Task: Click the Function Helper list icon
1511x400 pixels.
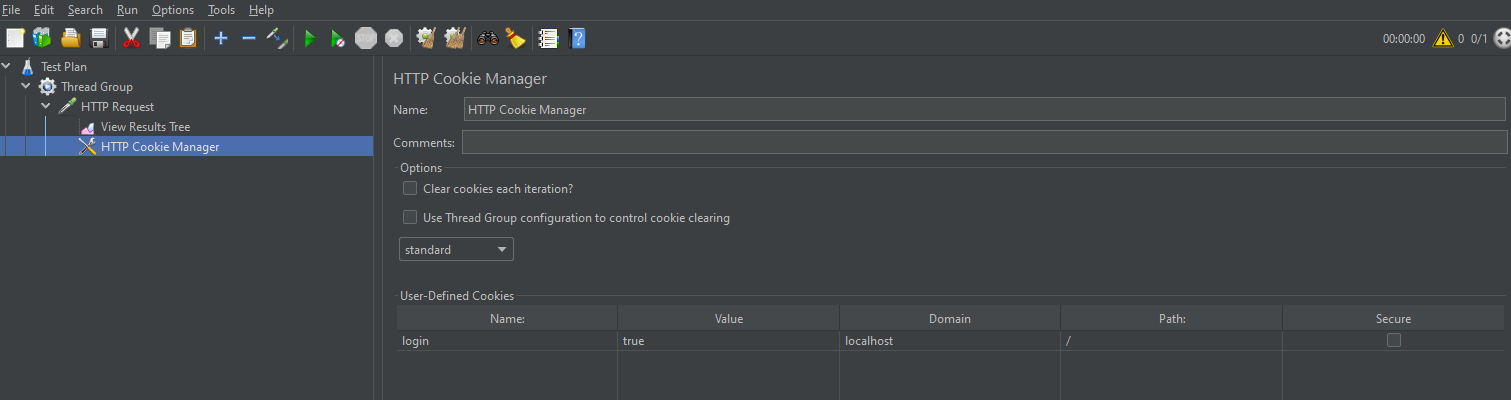Action: click(x=548, y=38)
